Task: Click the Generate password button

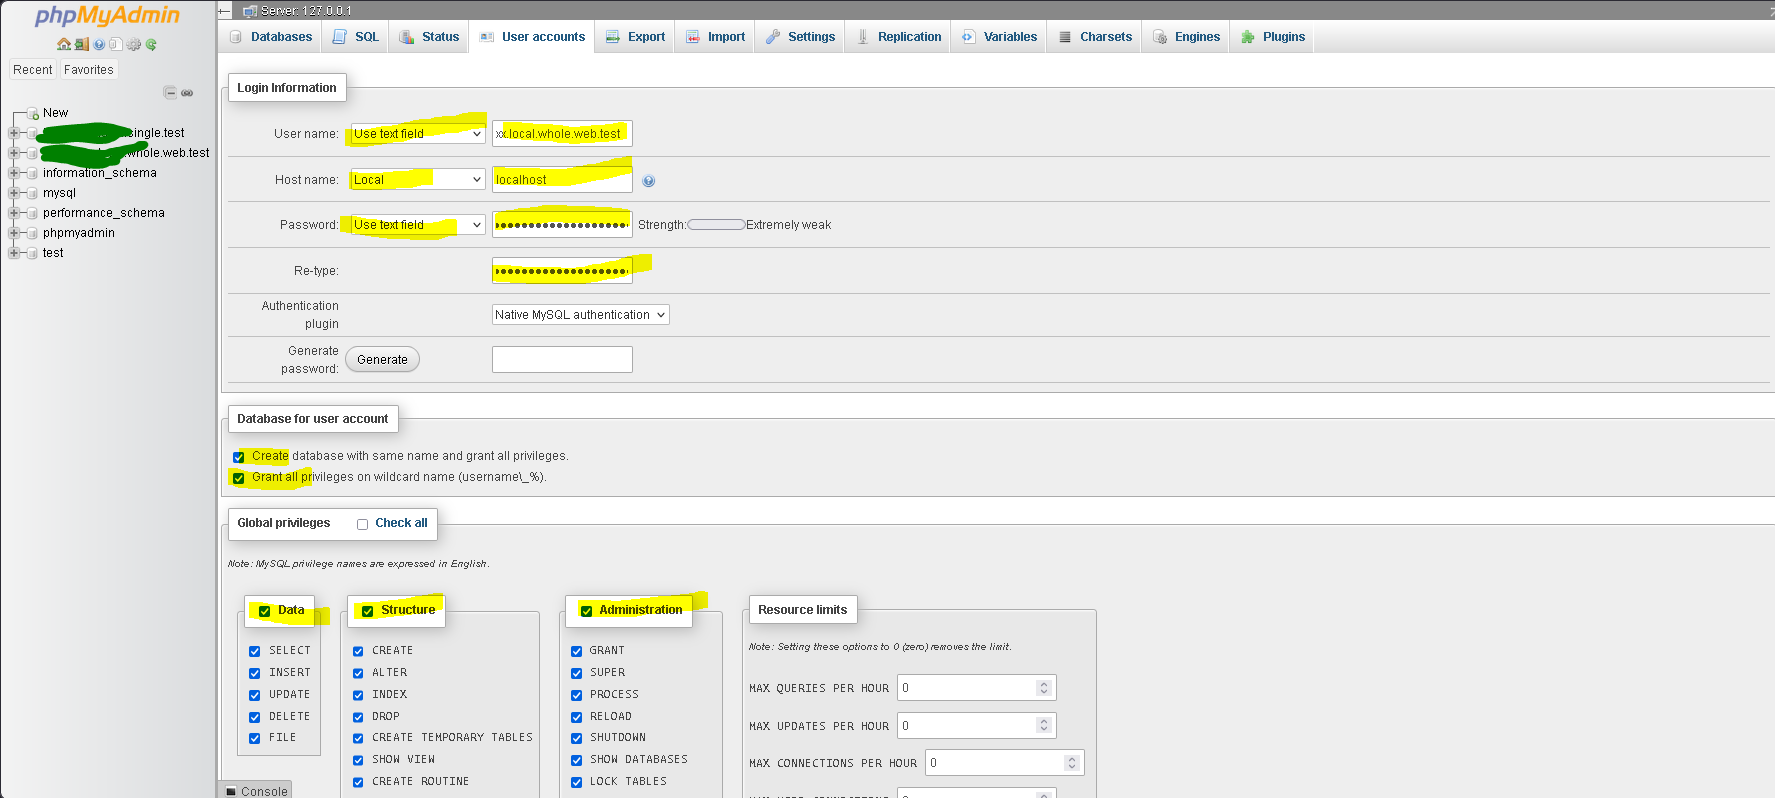Action: 382,360
